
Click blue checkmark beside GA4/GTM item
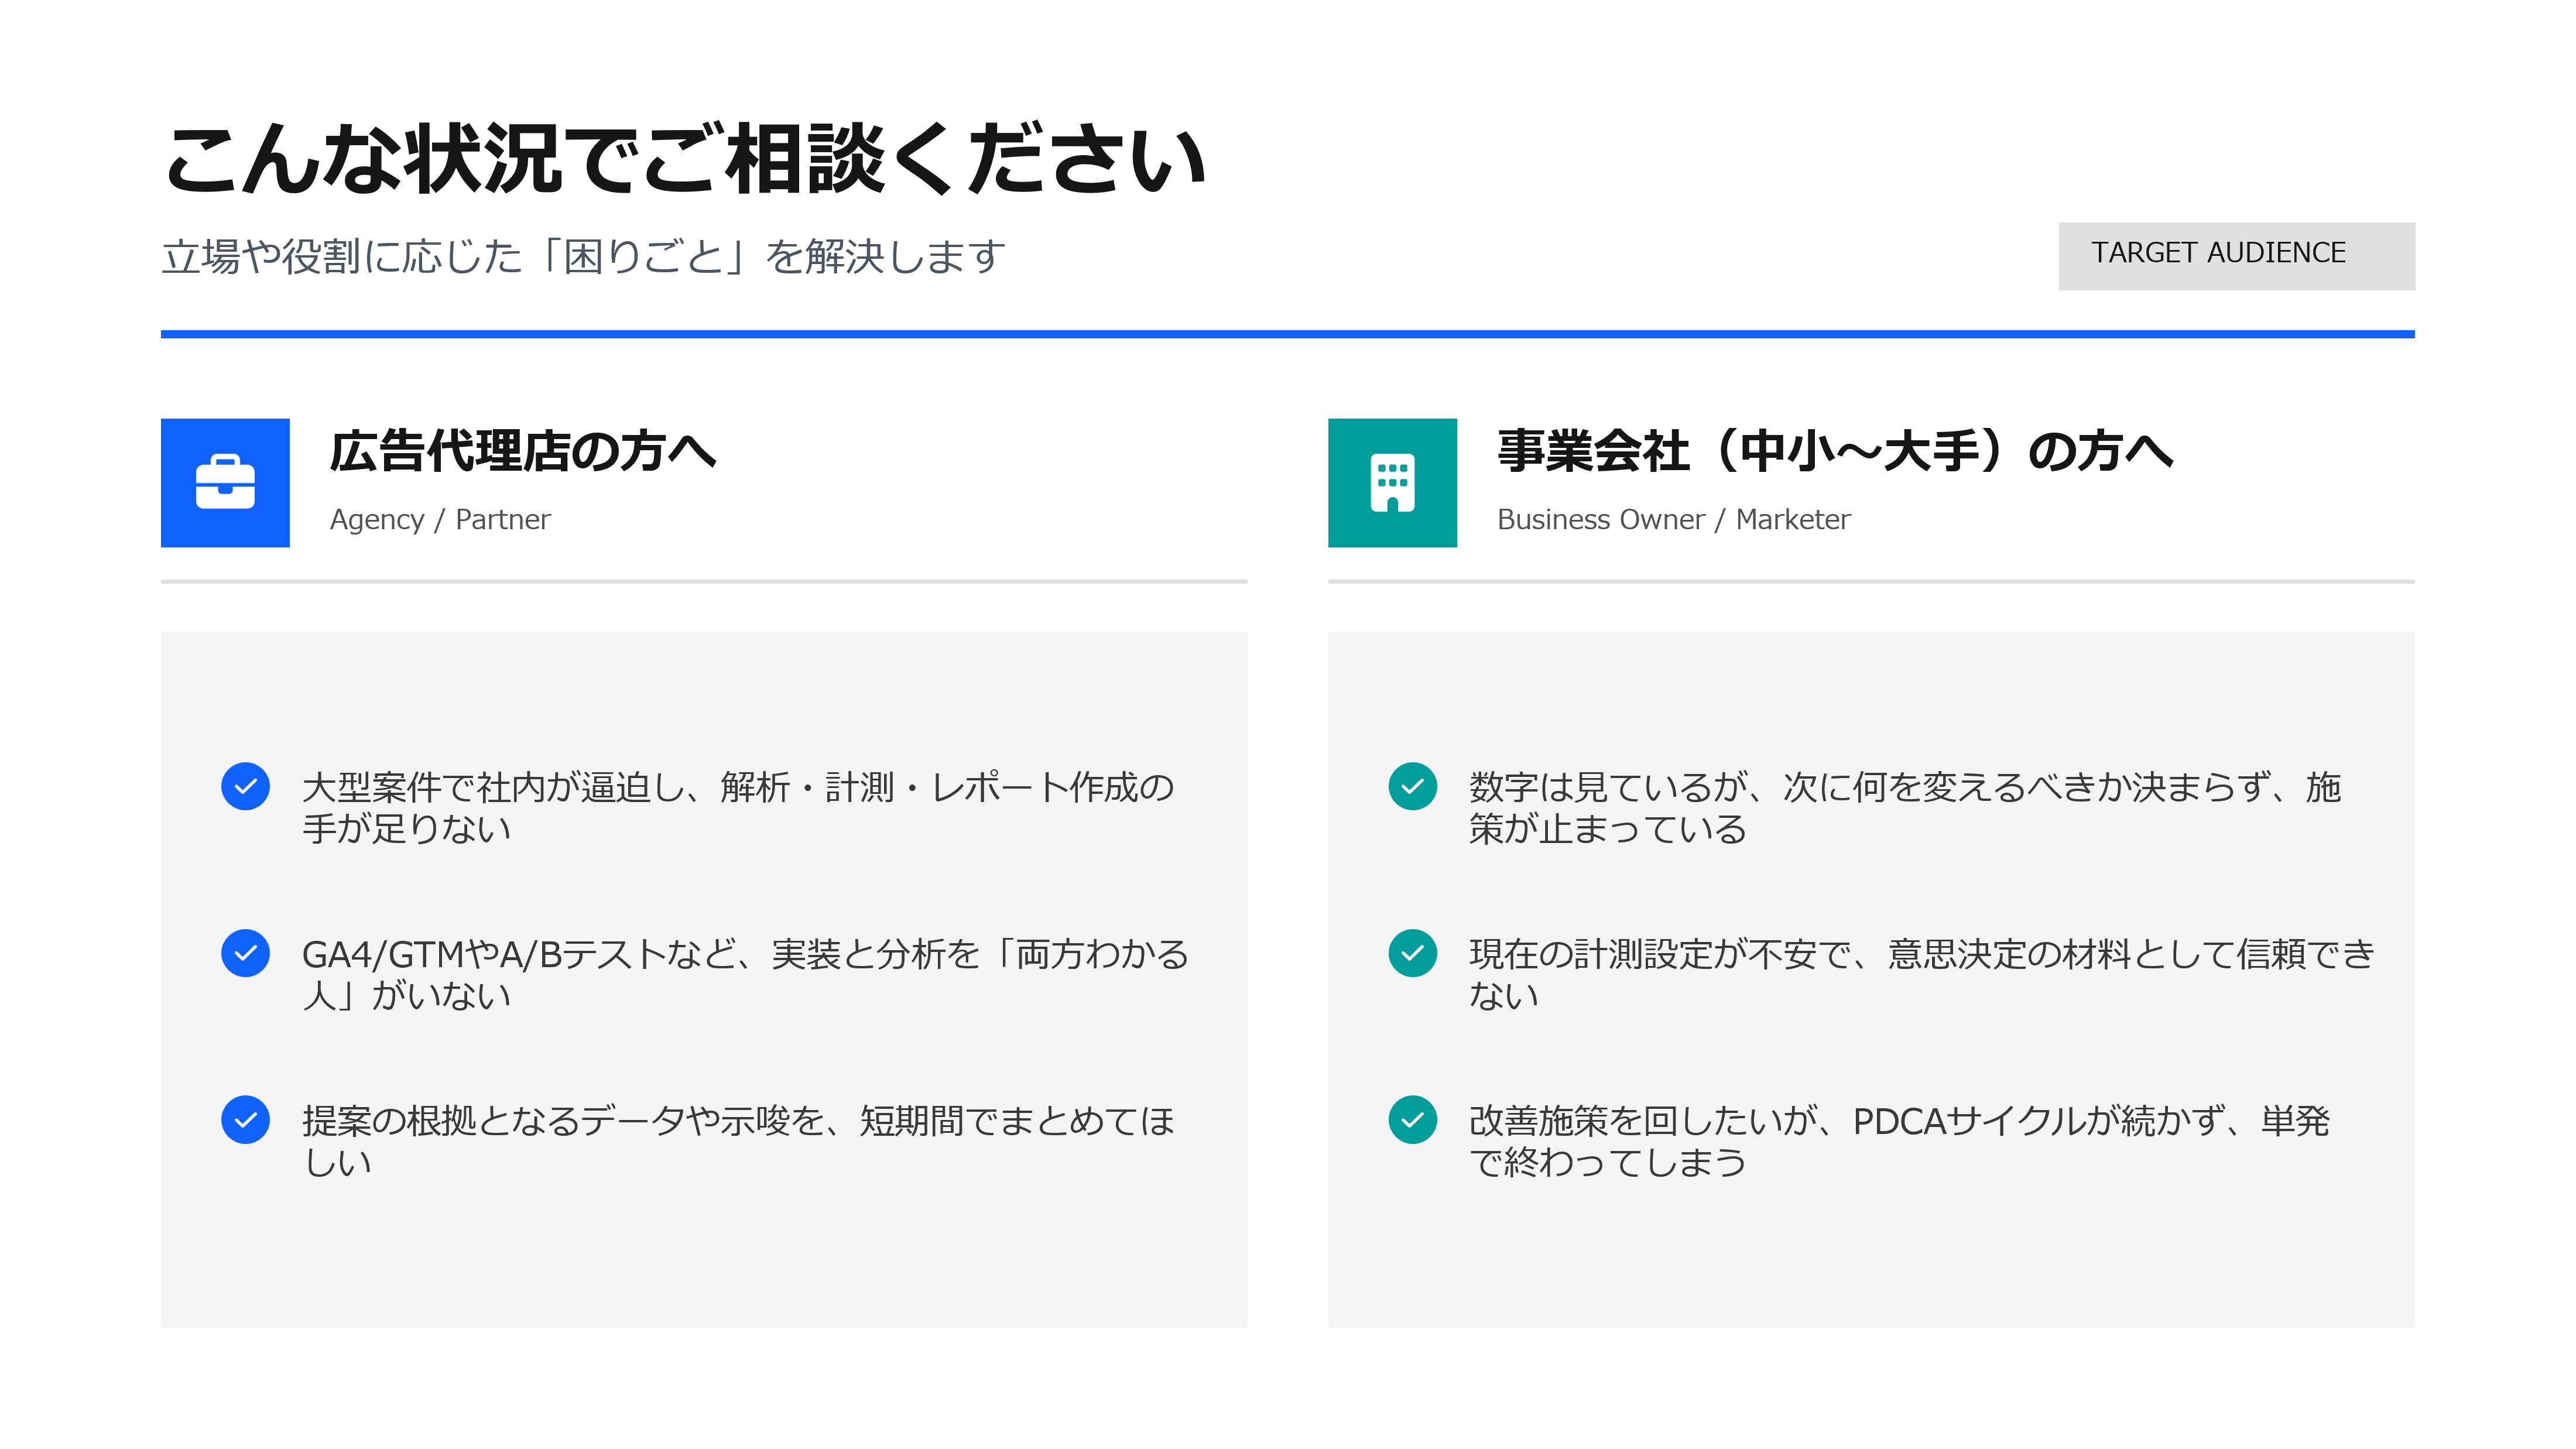pyautogui.click(x=245, y=953)
